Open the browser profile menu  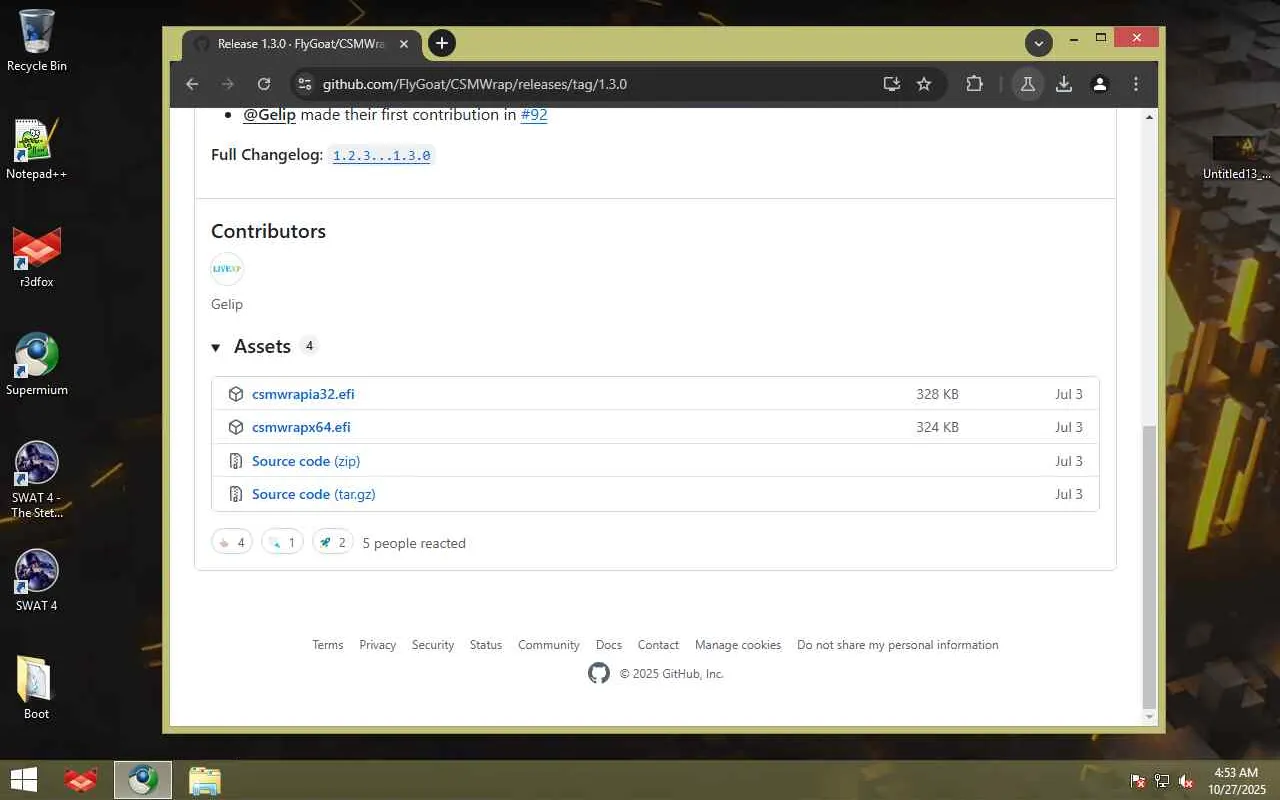click(1100, 84)
